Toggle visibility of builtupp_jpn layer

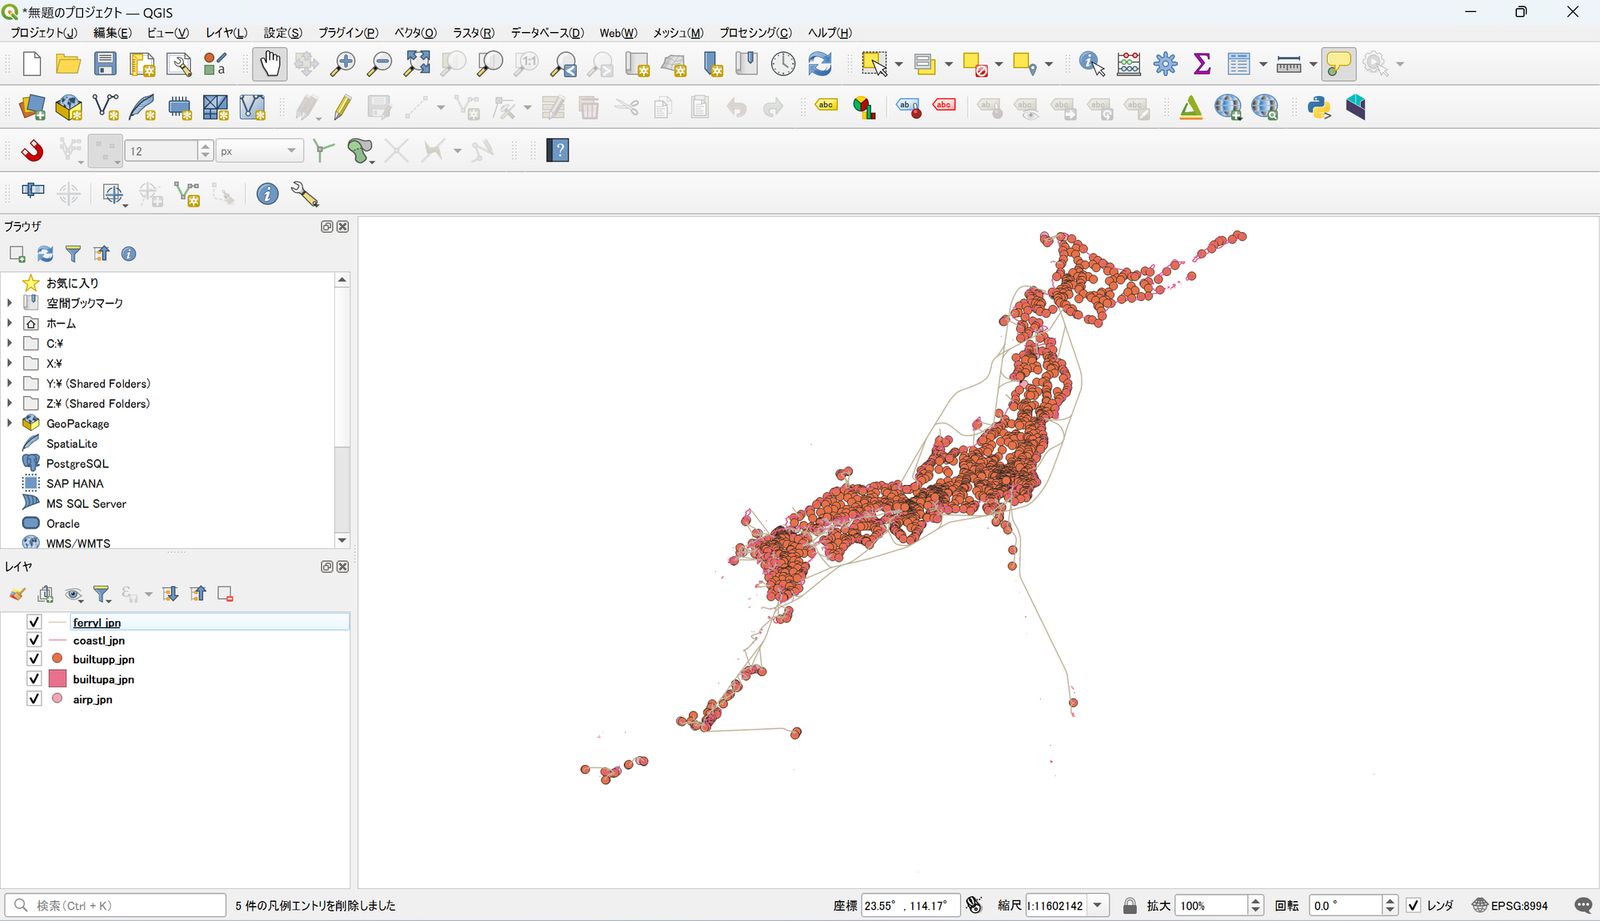(34, 659)
